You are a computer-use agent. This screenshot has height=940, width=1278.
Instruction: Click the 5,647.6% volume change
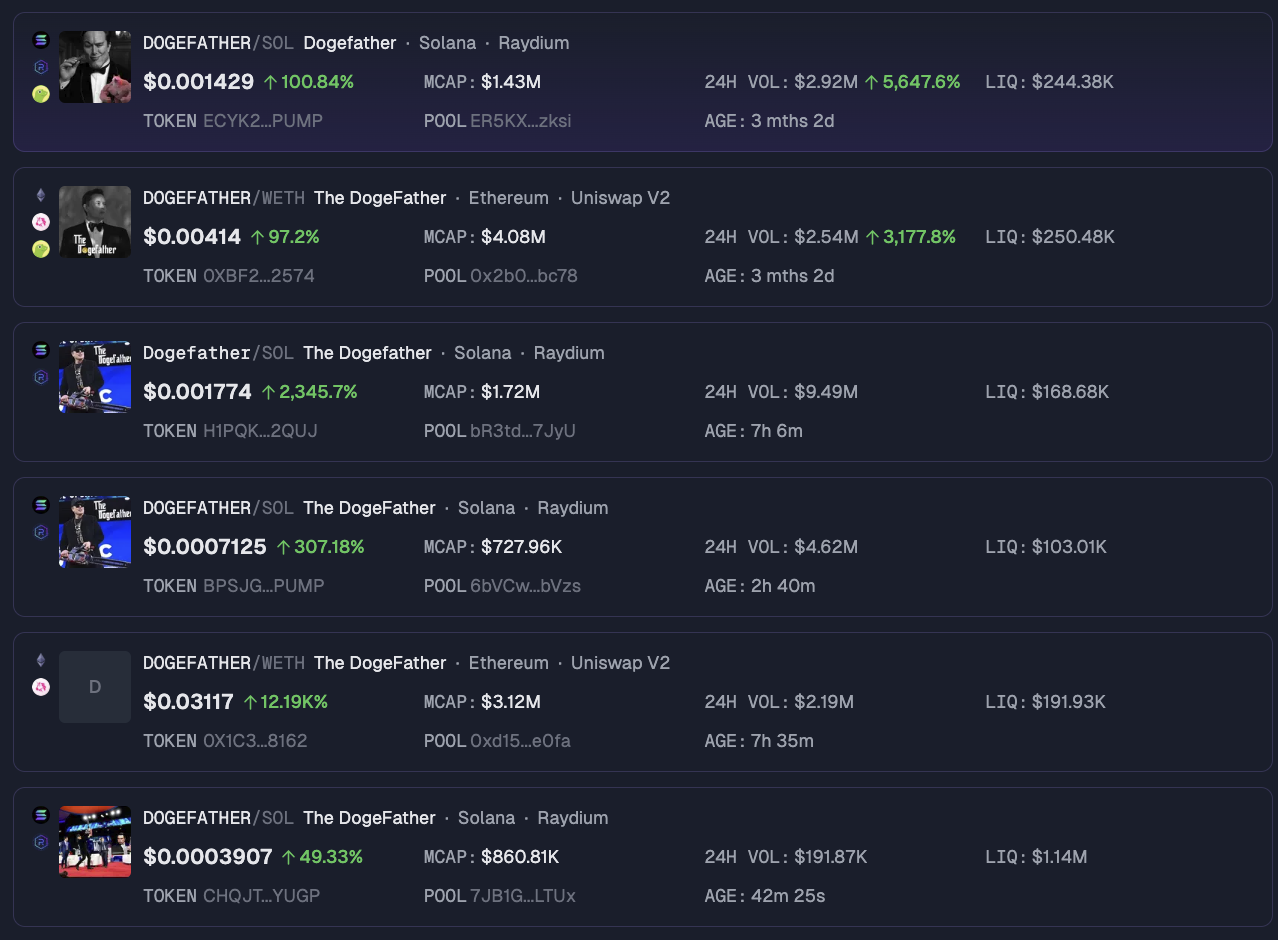pos(913,82)
